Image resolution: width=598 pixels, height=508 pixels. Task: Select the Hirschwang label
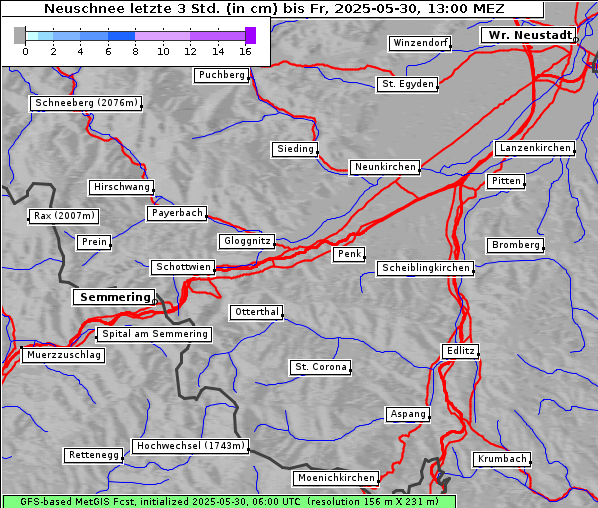click(121, 187)
